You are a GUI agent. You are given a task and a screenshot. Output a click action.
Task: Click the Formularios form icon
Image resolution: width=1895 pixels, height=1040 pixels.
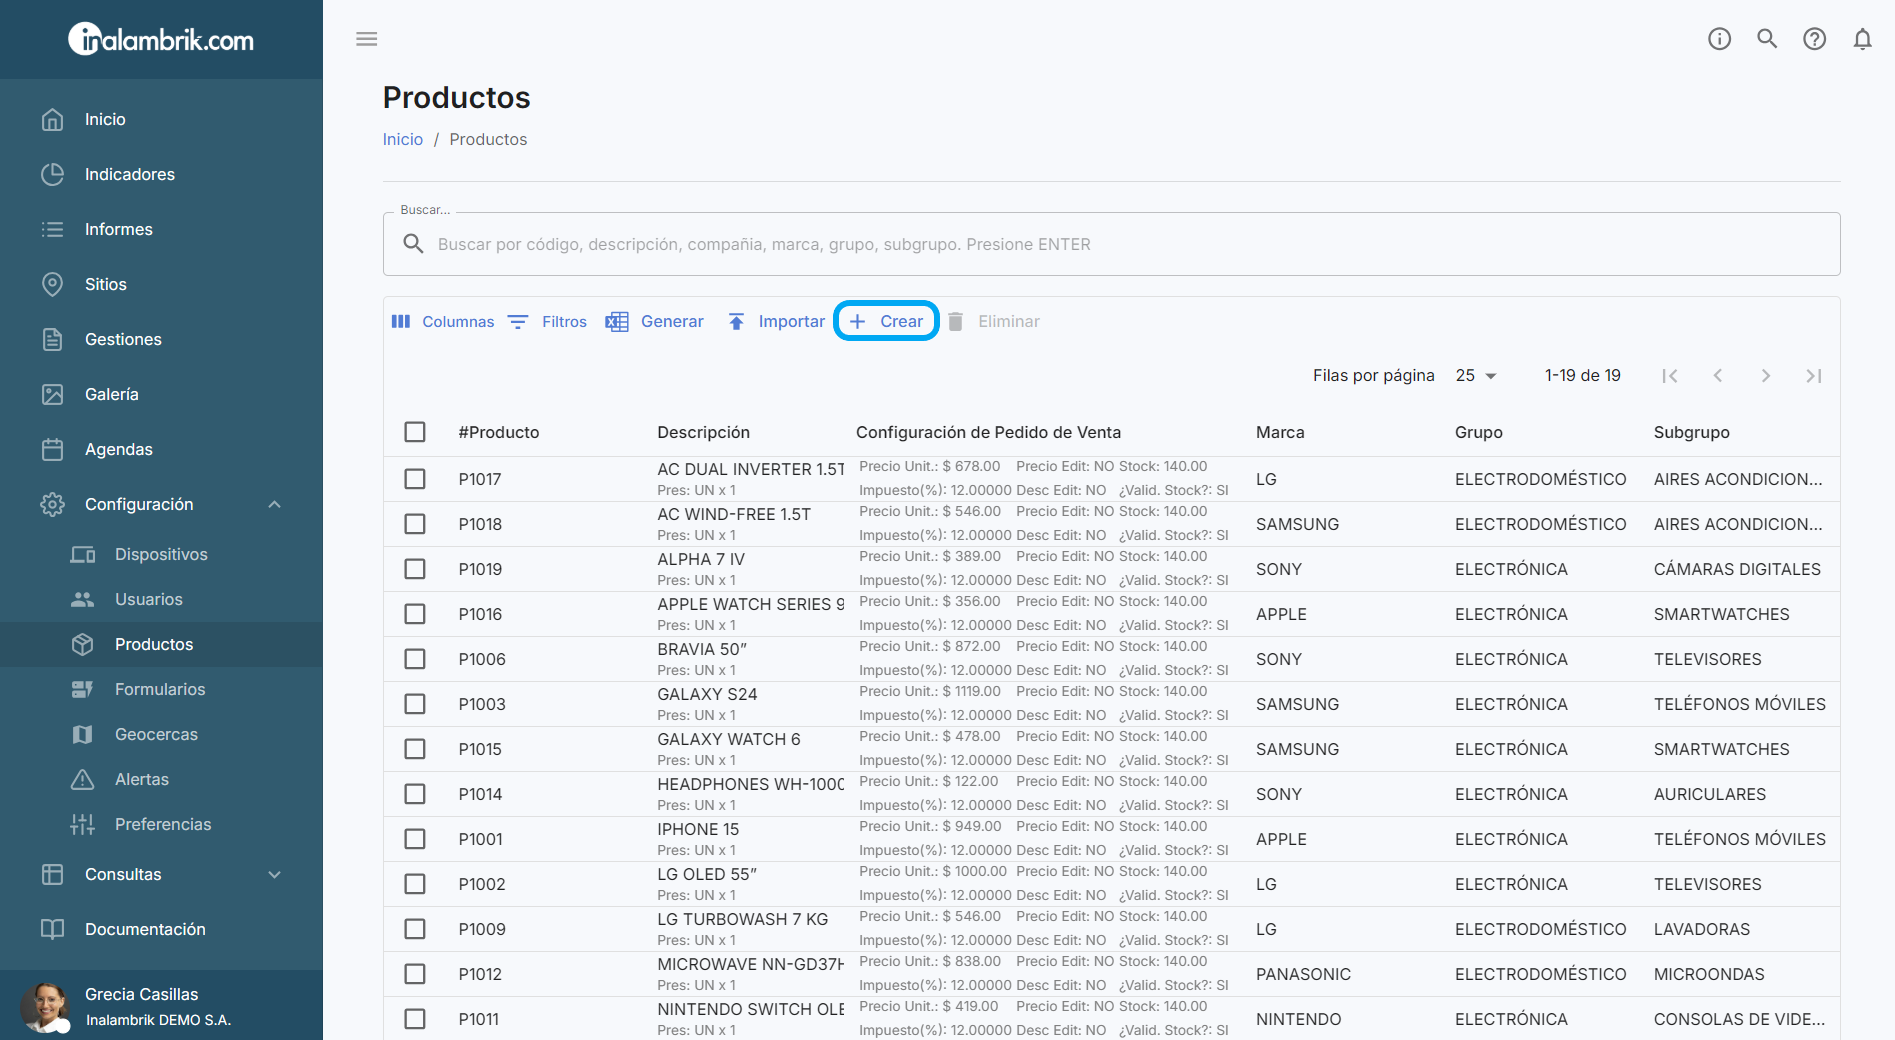coord(83,689)
